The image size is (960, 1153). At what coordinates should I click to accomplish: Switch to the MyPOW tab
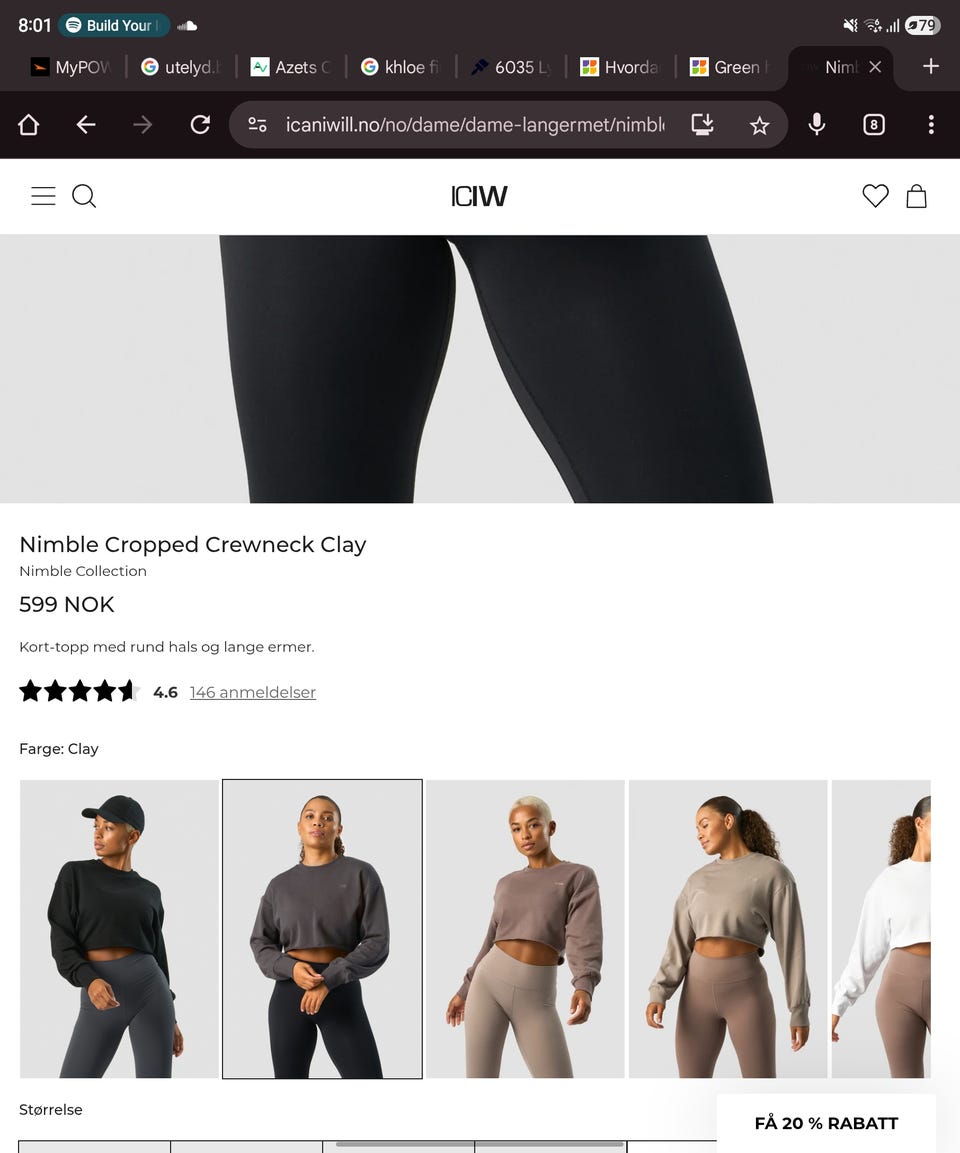coord(71,68)
